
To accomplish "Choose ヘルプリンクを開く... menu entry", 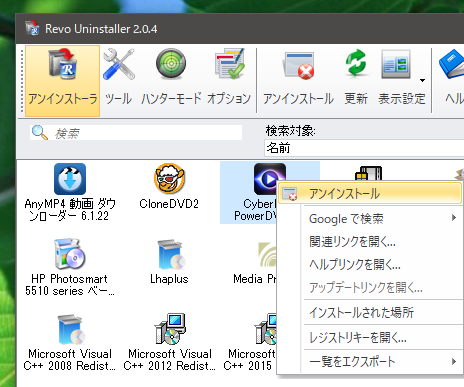I will (370, 264).
